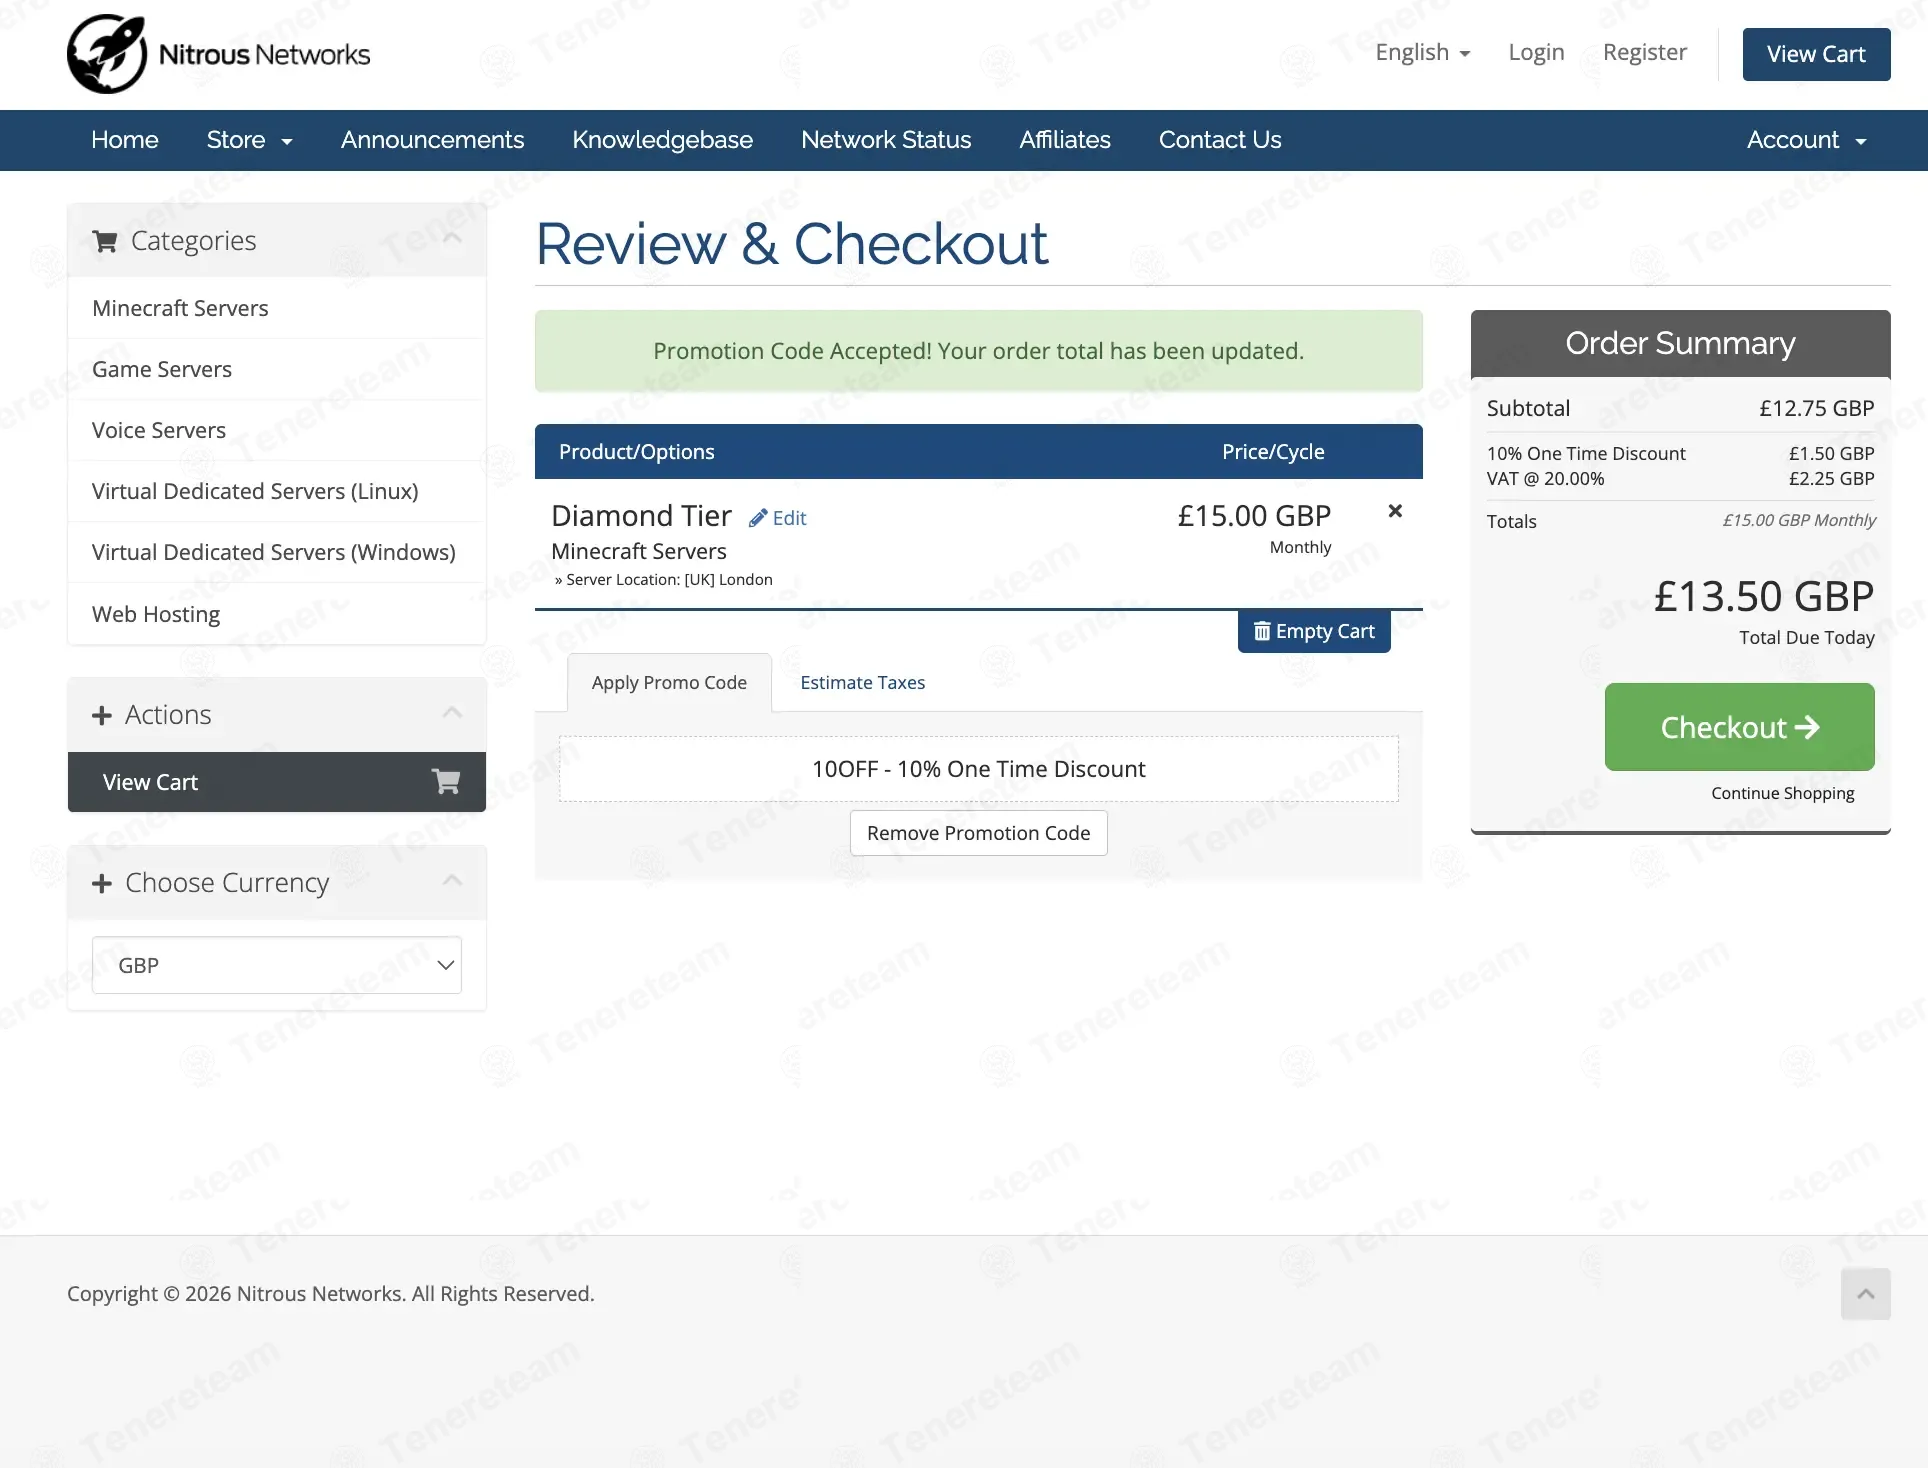Viewport: 1928px width, 1468px height.
Task: Click the Register link
Action: tap(1644, 53)
